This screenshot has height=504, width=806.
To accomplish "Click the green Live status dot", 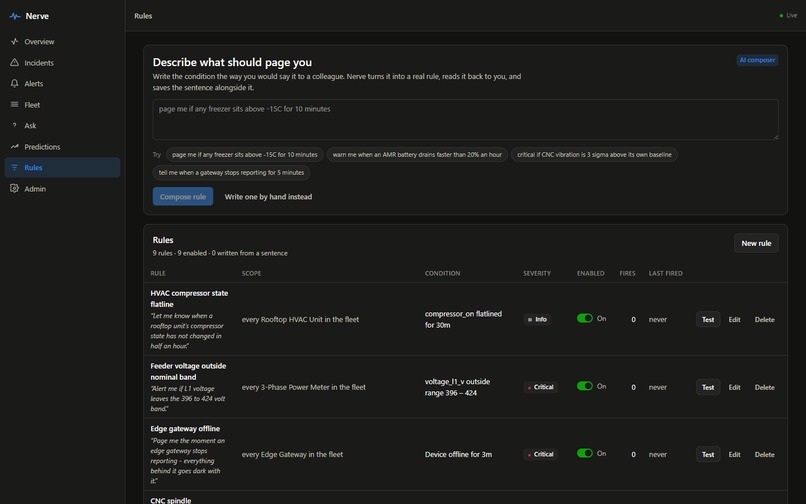I will point(781,16).
